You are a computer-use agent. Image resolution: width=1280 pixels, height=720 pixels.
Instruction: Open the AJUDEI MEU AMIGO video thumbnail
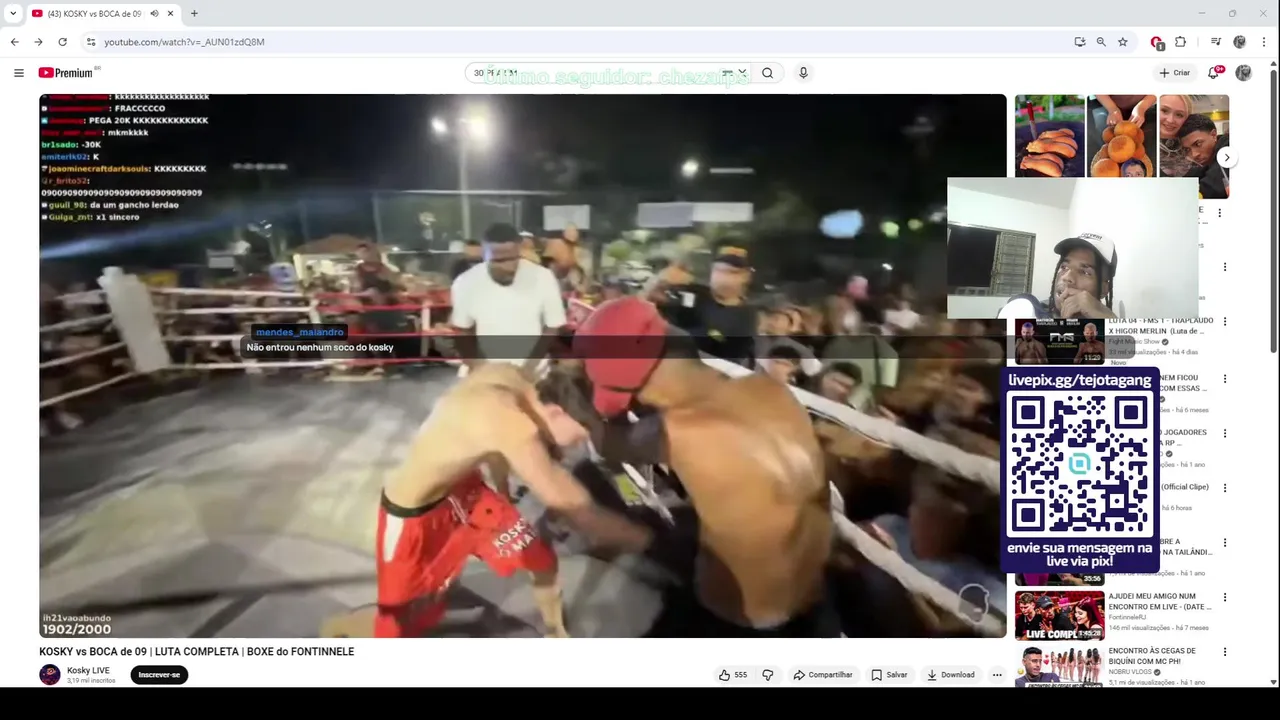[x=1059, y=615]
